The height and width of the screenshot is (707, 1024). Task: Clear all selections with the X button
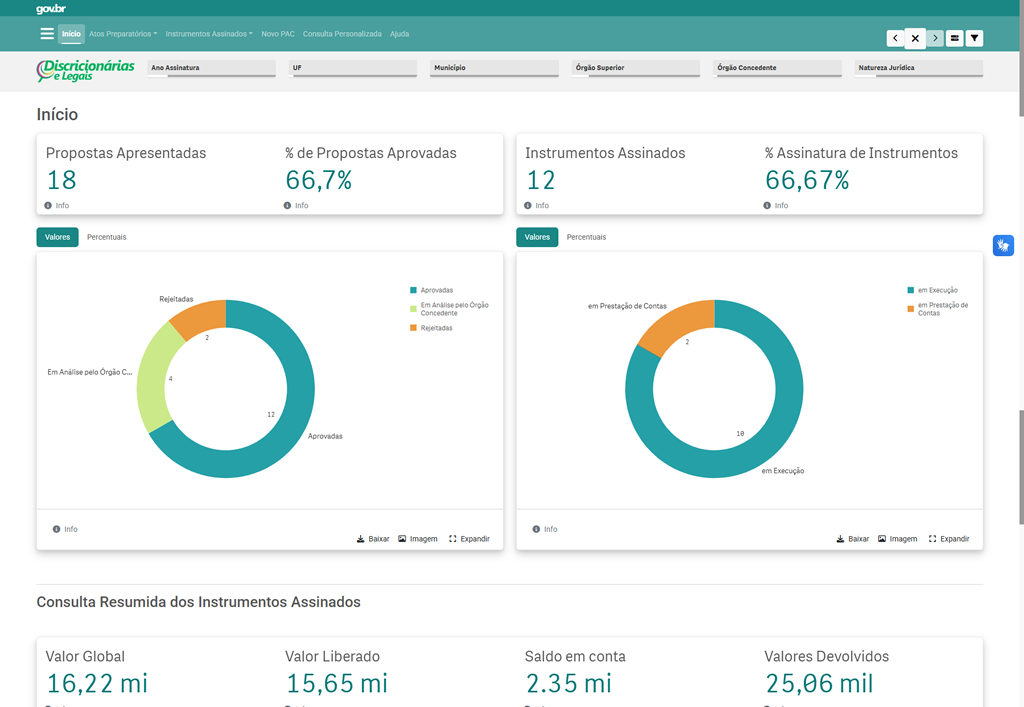(915, 39)
